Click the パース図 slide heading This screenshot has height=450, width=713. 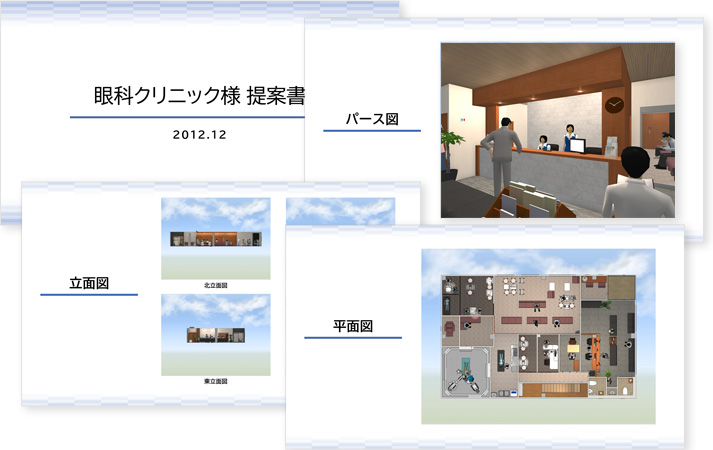tap(372, 118)
